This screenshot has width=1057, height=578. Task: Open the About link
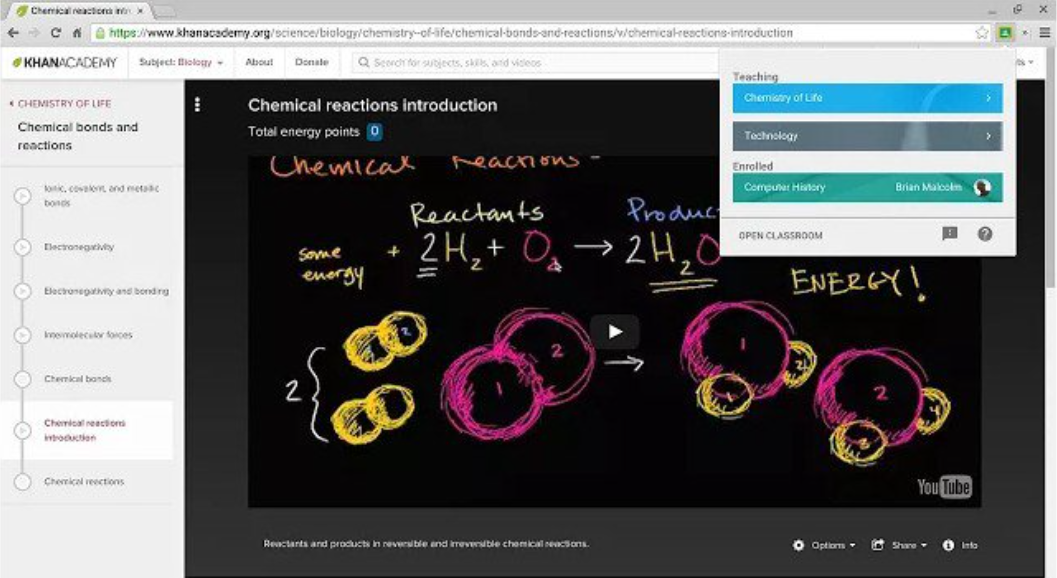pyautogui.click(x=259, y=62)
